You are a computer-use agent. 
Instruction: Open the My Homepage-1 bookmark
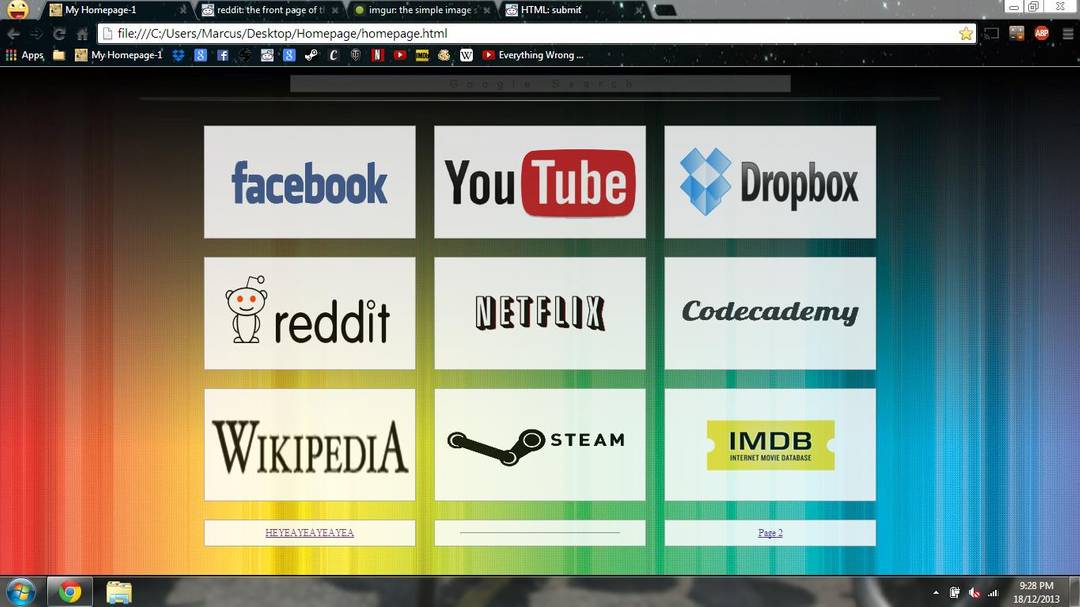coord(118,55)
